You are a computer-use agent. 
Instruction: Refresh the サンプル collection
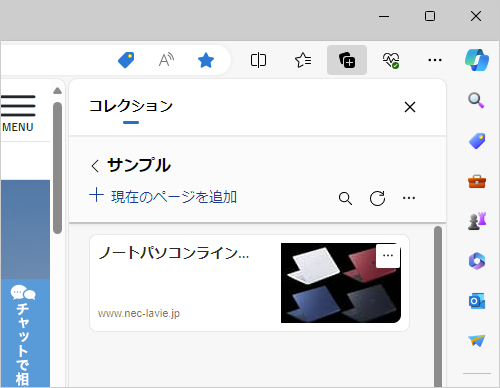(377, 198)
